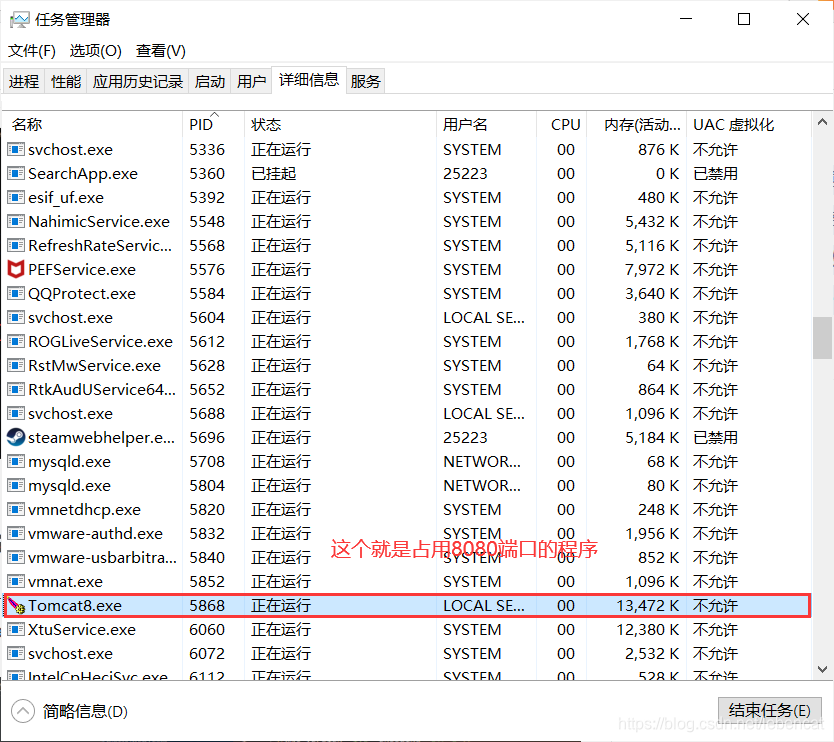Click PID value 5868
This screenshot has width=834, height=742.
[207, 605]
